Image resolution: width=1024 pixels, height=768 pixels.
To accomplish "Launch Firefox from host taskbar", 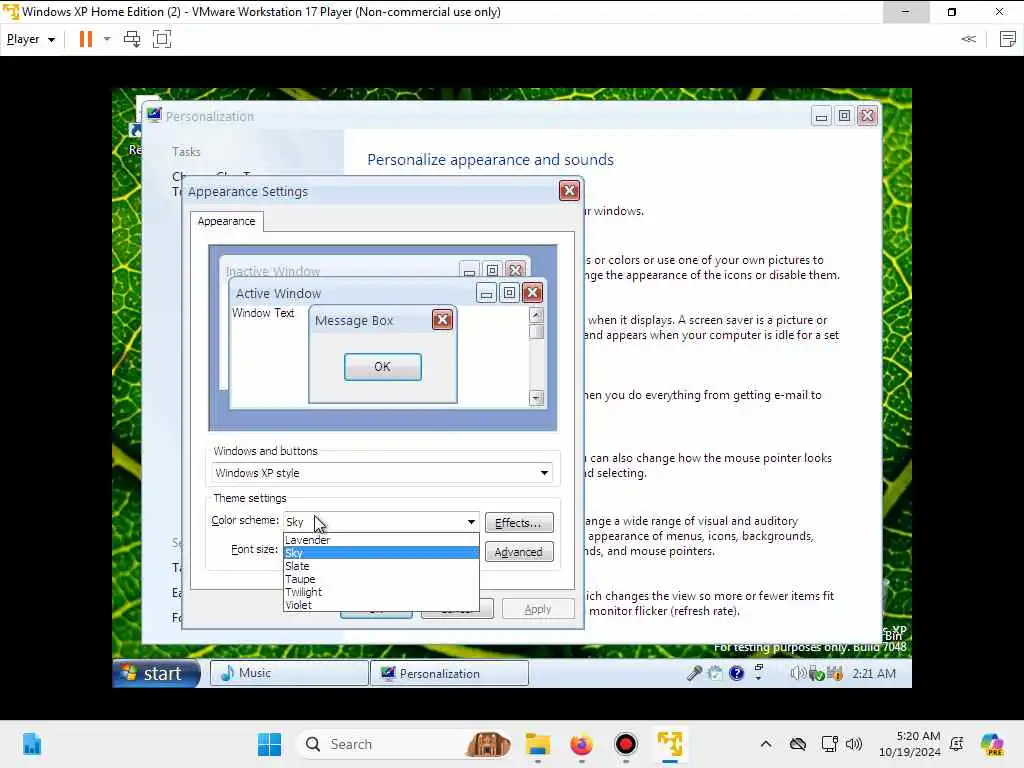I will pos(581,744).
